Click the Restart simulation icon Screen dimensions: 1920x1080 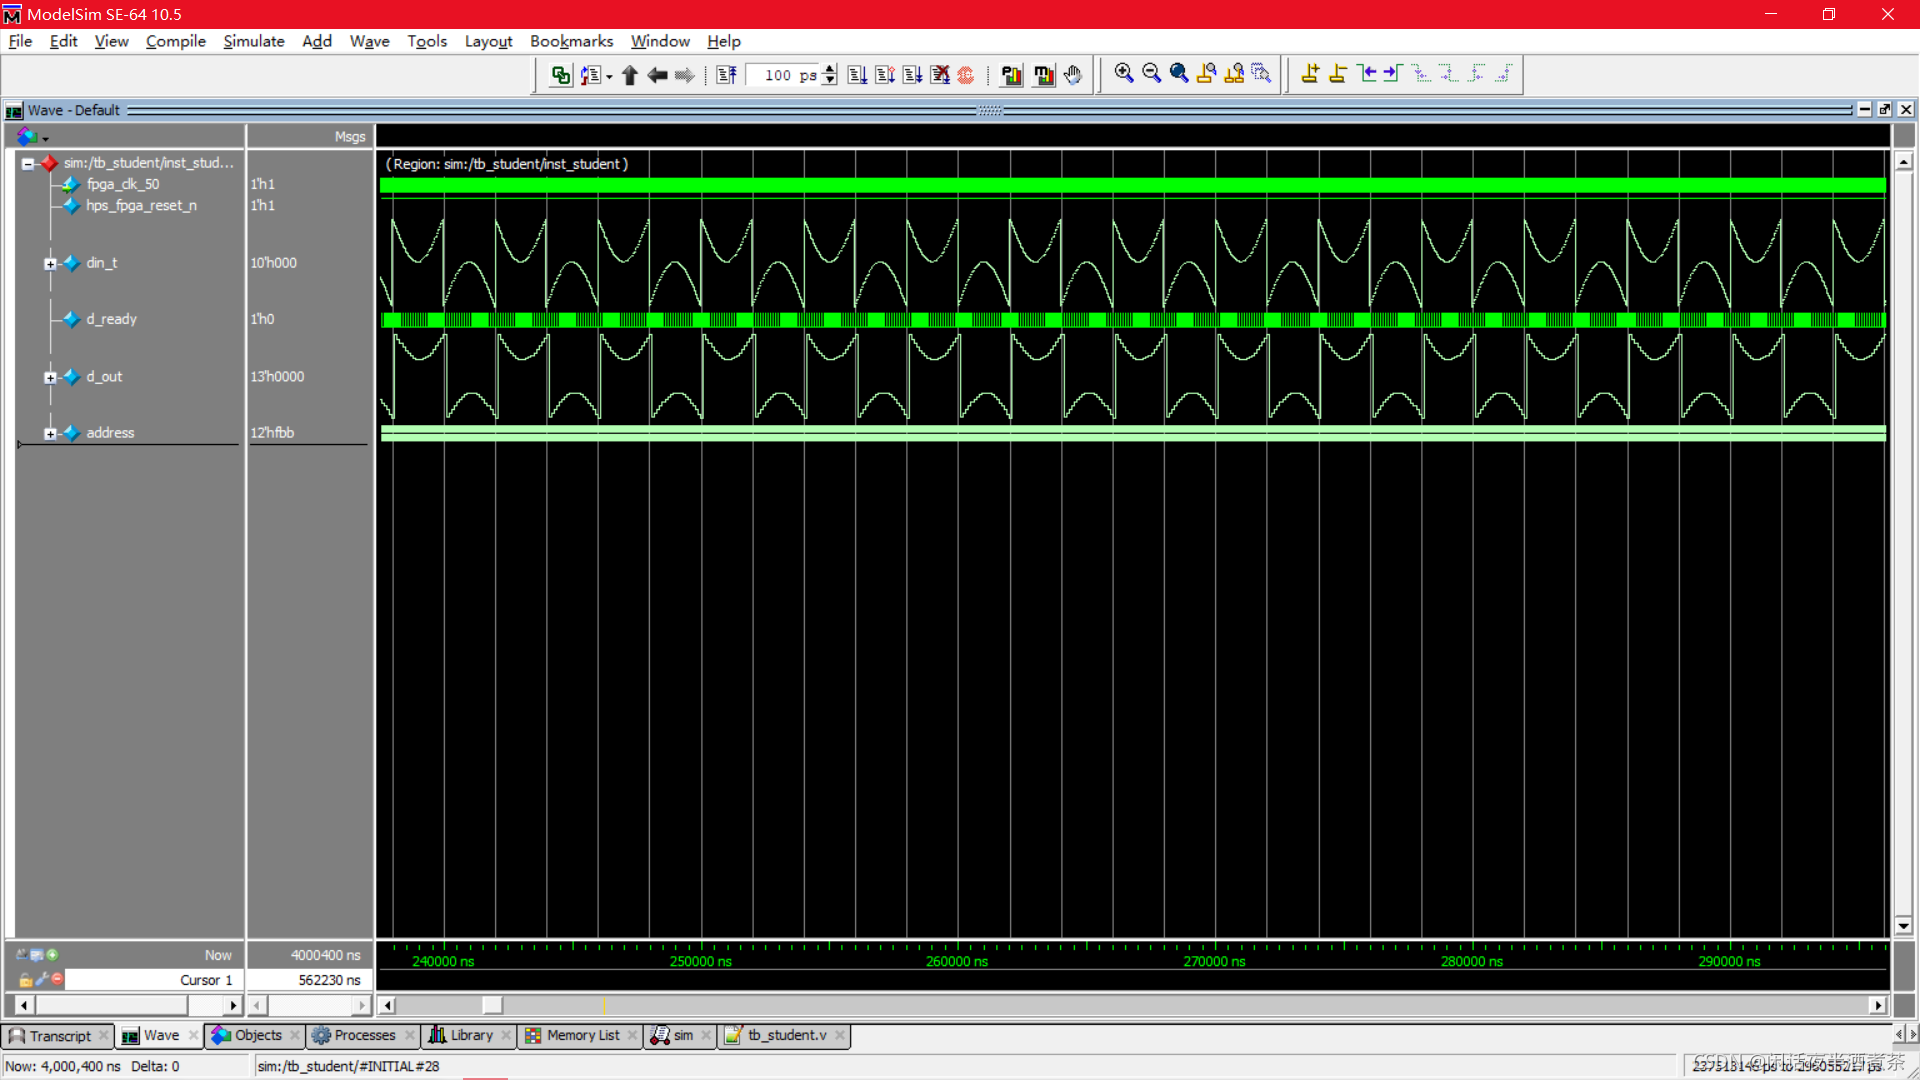point(727,75)
